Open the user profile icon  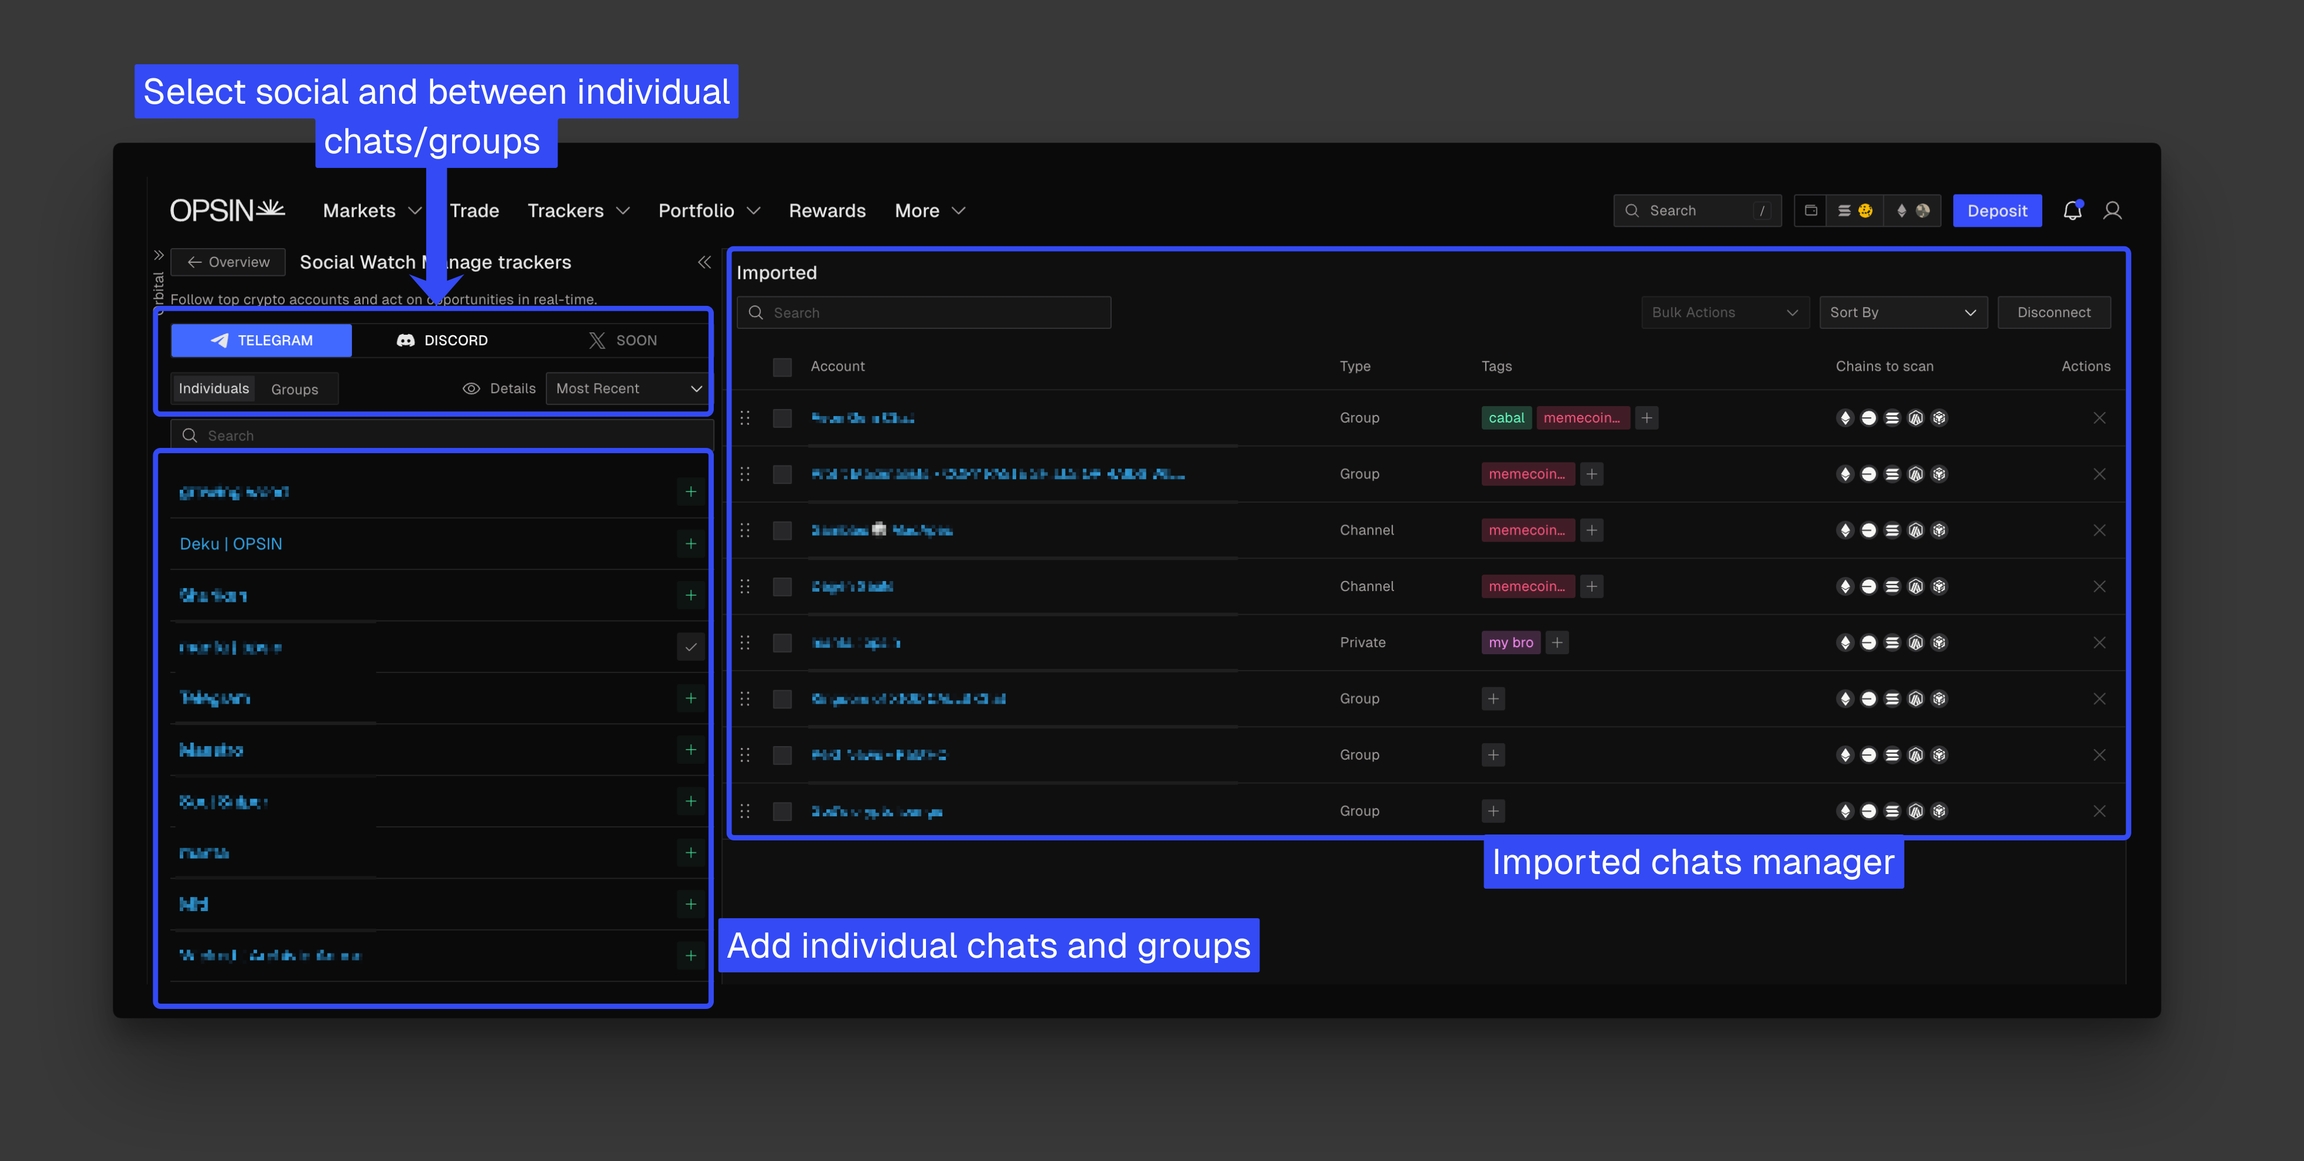[2112, 210]
